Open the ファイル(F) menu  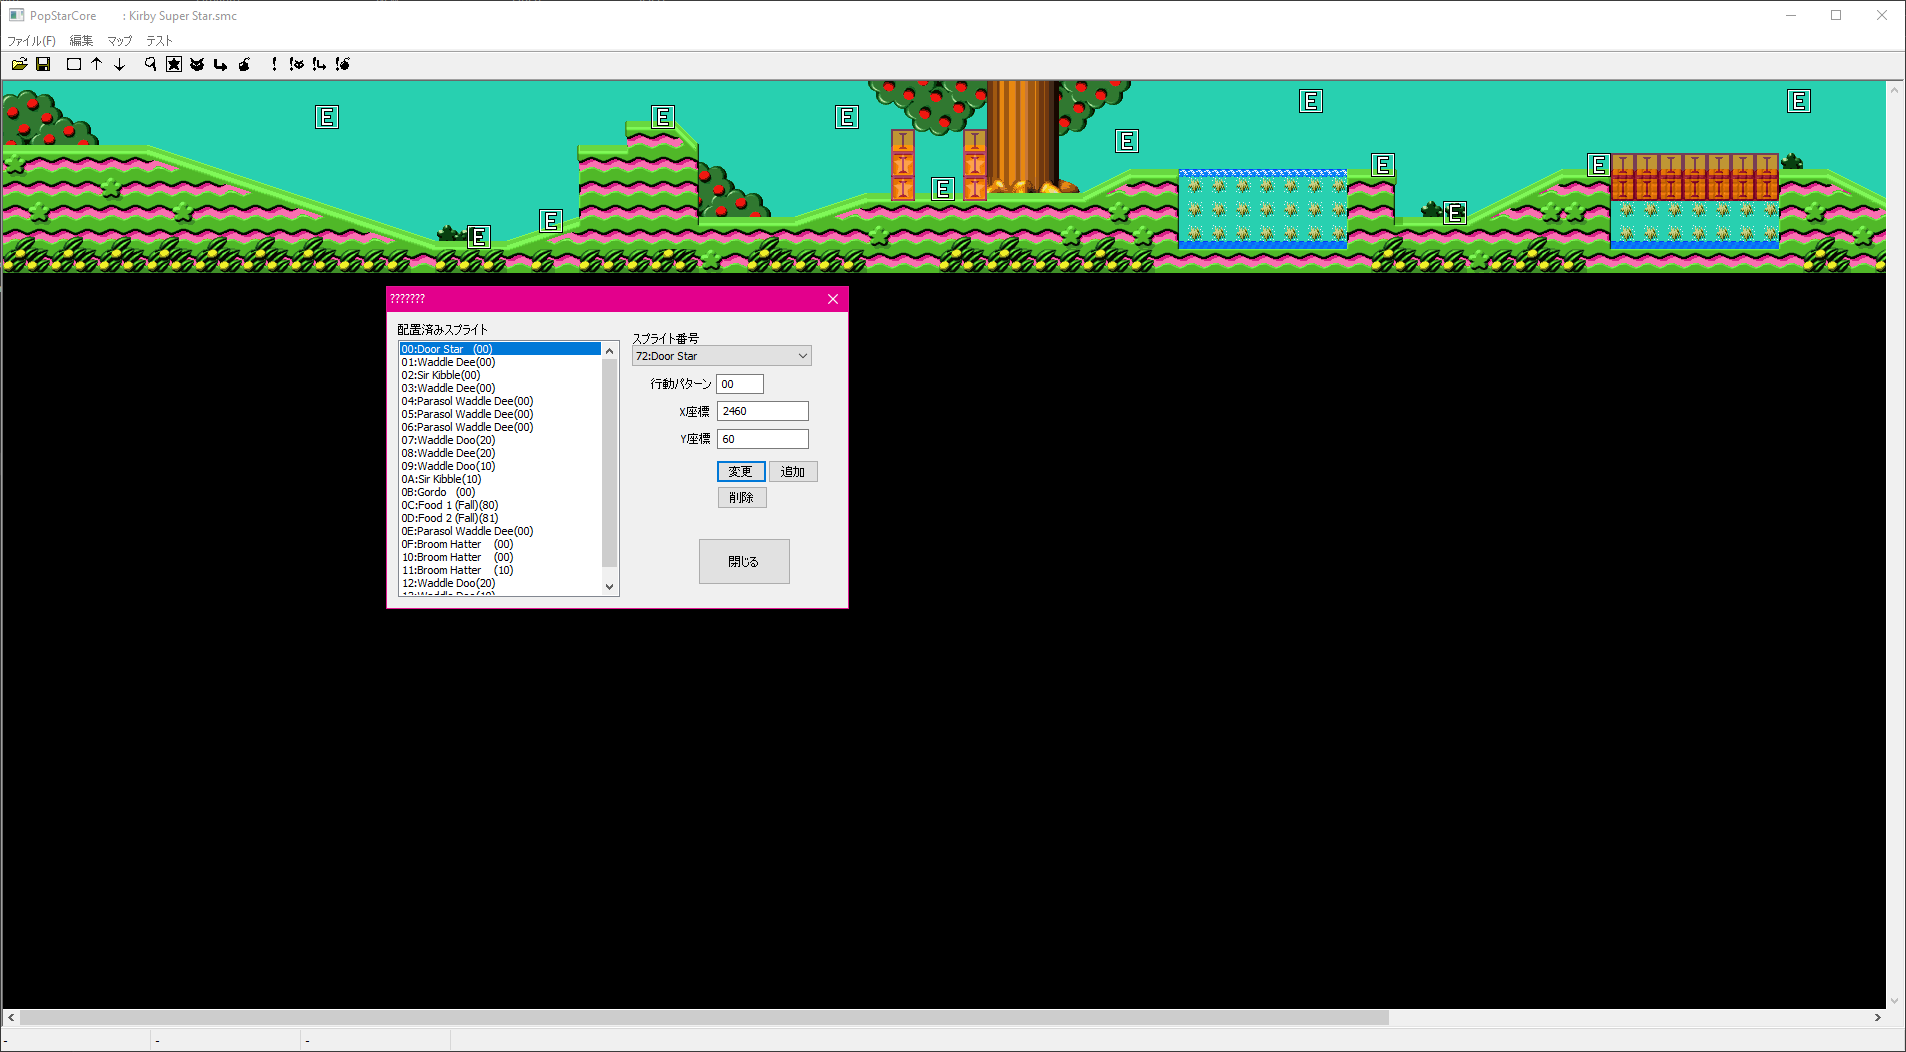point(32,41)
